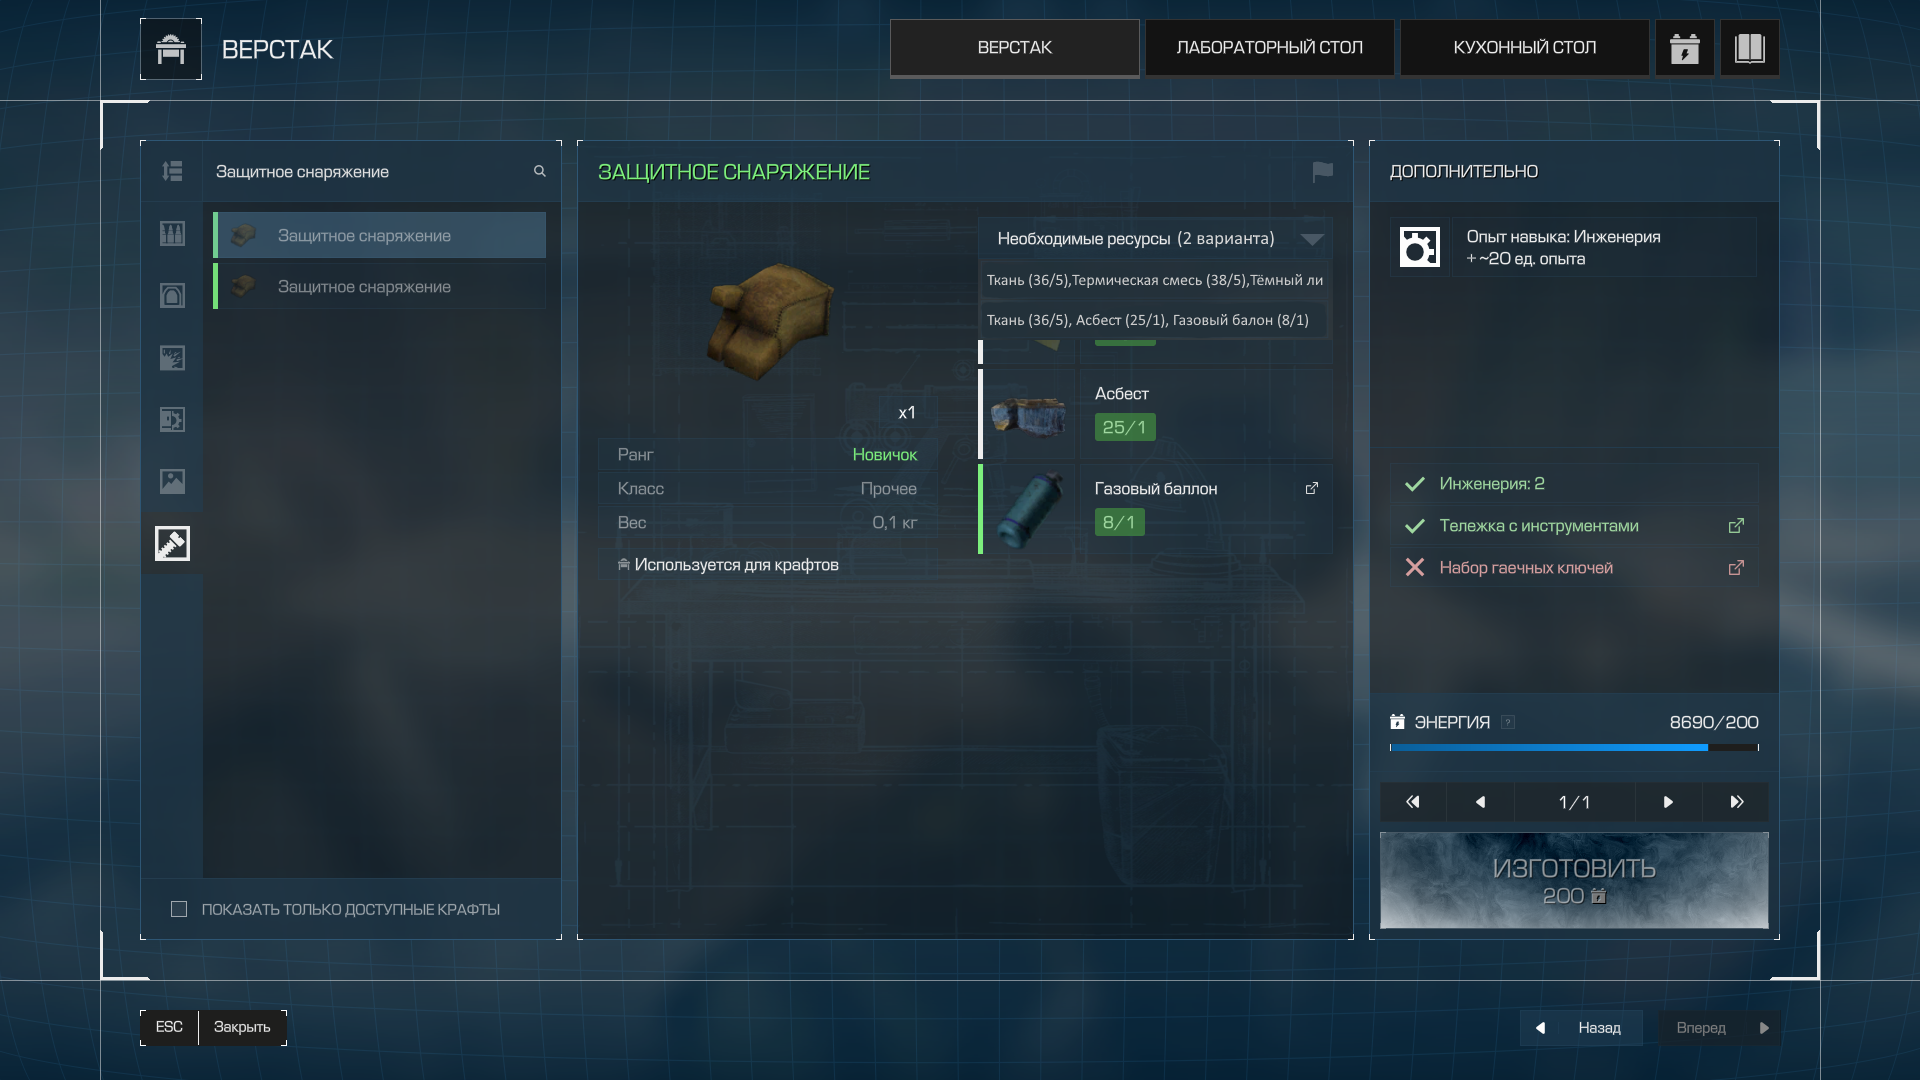Select the picture category icon
Image resolution: width=1920 pixels, height=1080 pixels.
(x=172, y=482)
